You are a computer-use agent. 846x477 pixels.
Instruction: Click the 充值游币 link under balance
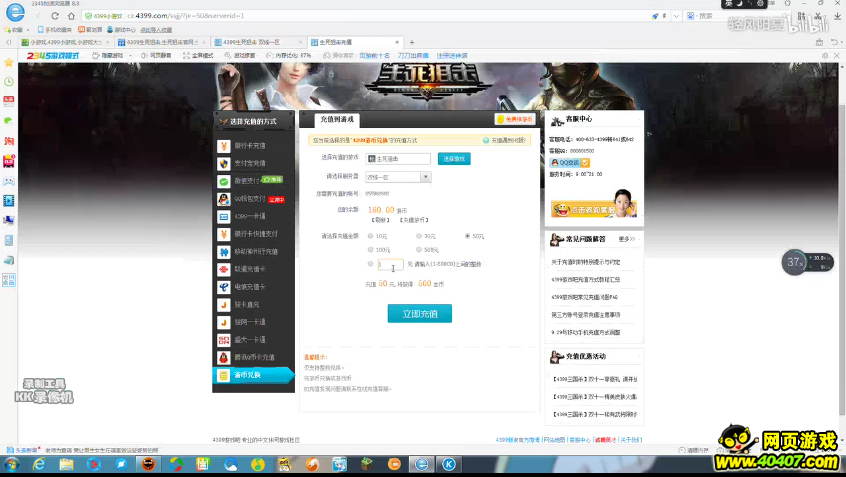point(414,220)
